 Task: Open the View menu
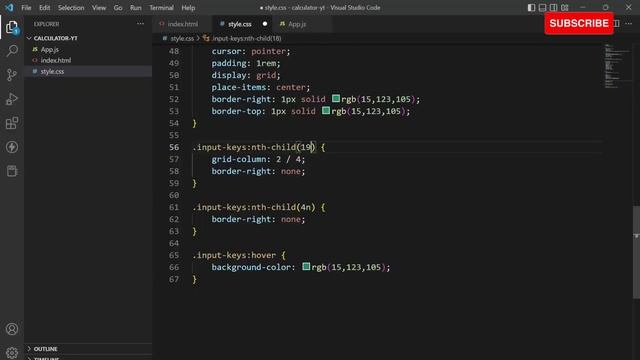(99, 8)
